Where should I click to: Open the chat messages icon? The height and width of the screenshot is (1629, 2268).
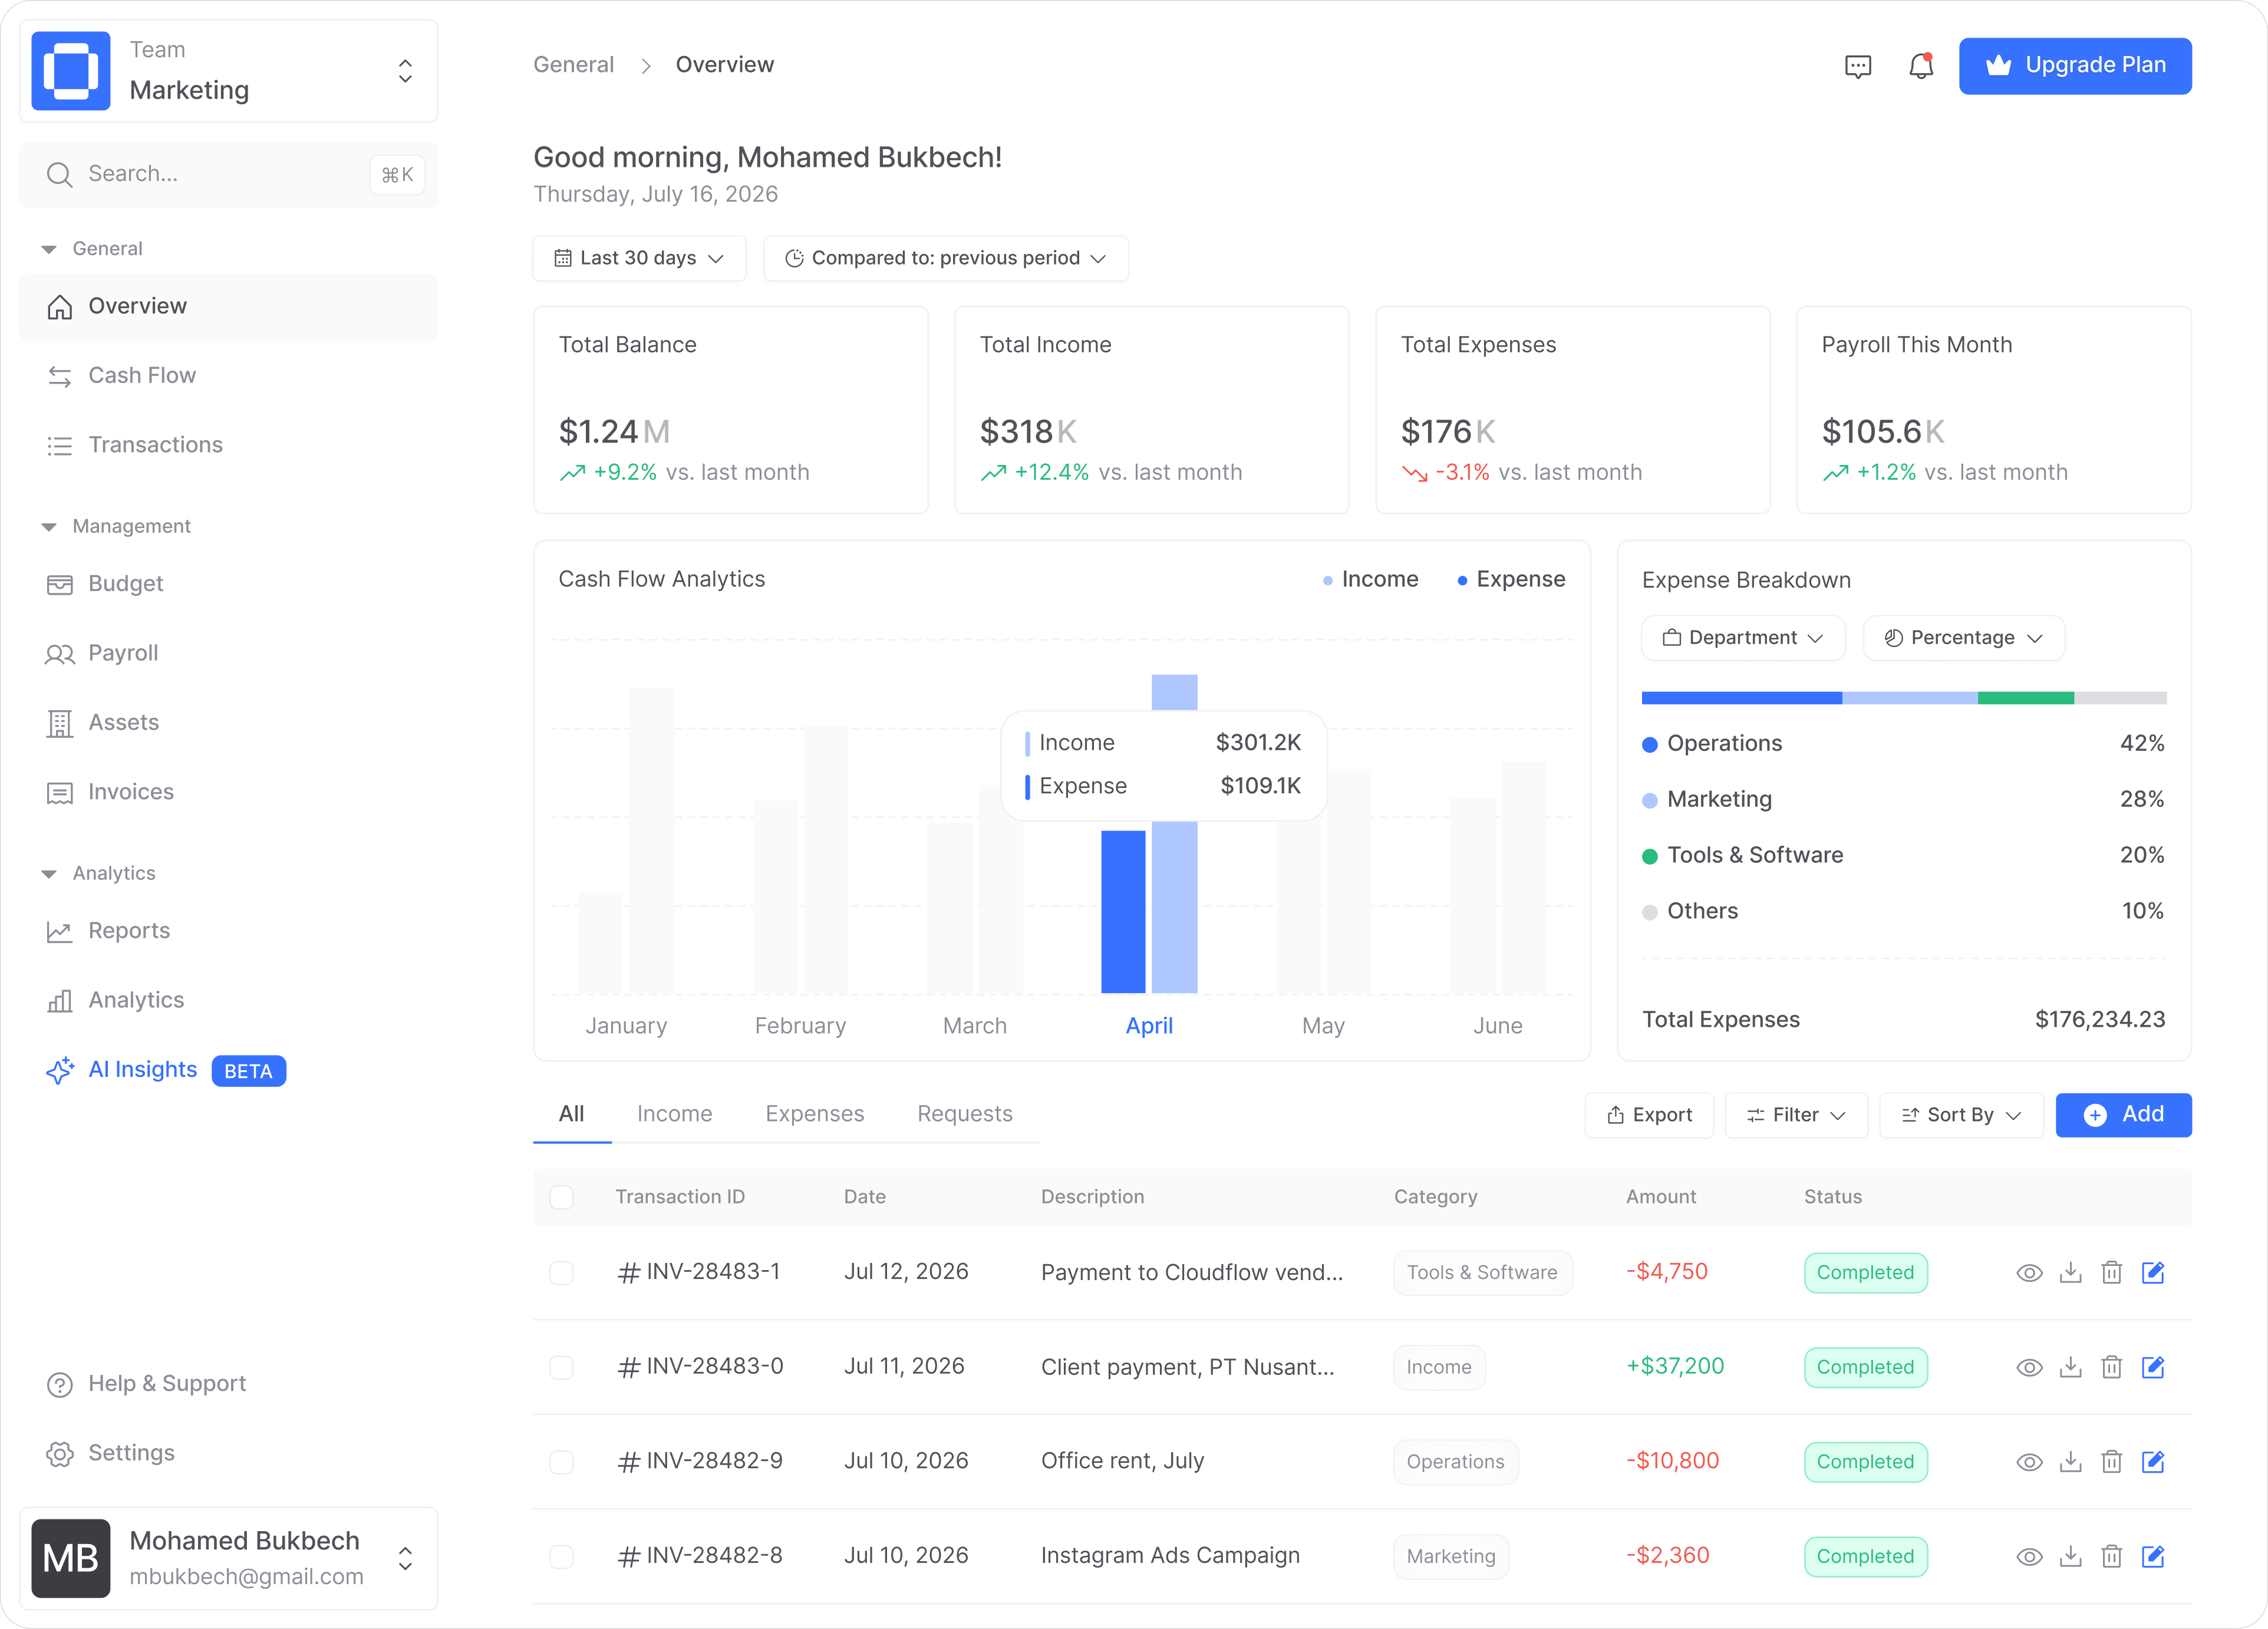1857,66
